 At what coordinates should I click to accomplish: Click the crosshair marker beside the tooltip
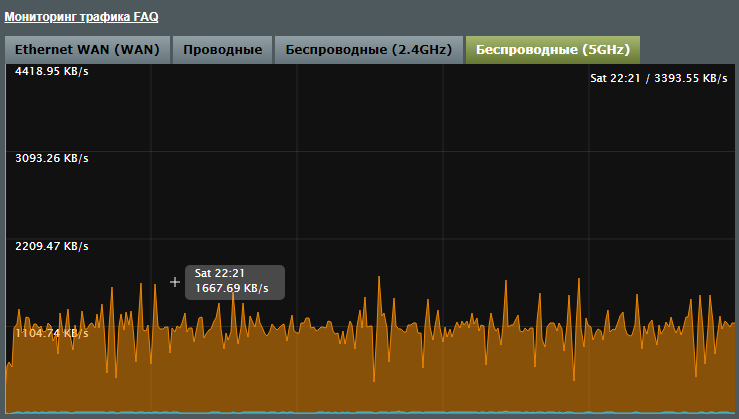pyautogui.click(x=175, y=282)
